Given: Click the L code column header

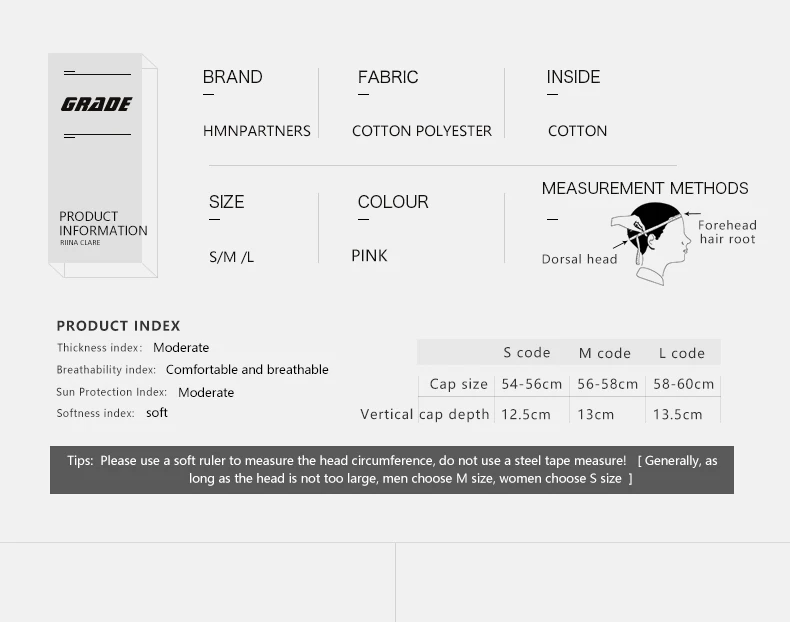Looking at the screenshot, I should [682, 353].
